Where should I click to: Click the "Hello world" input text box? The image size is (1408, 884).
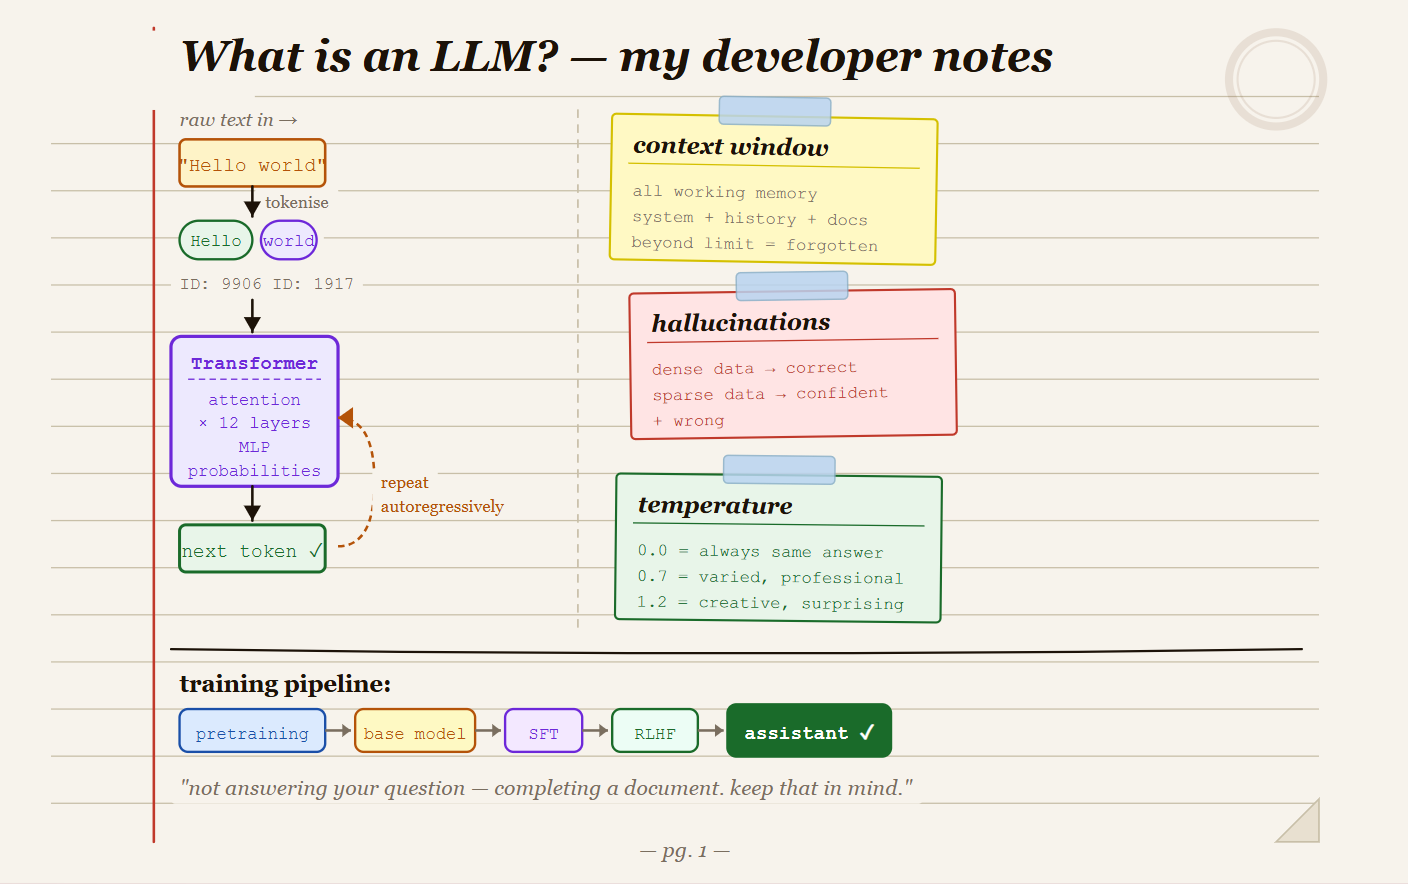tap(252, 163)
